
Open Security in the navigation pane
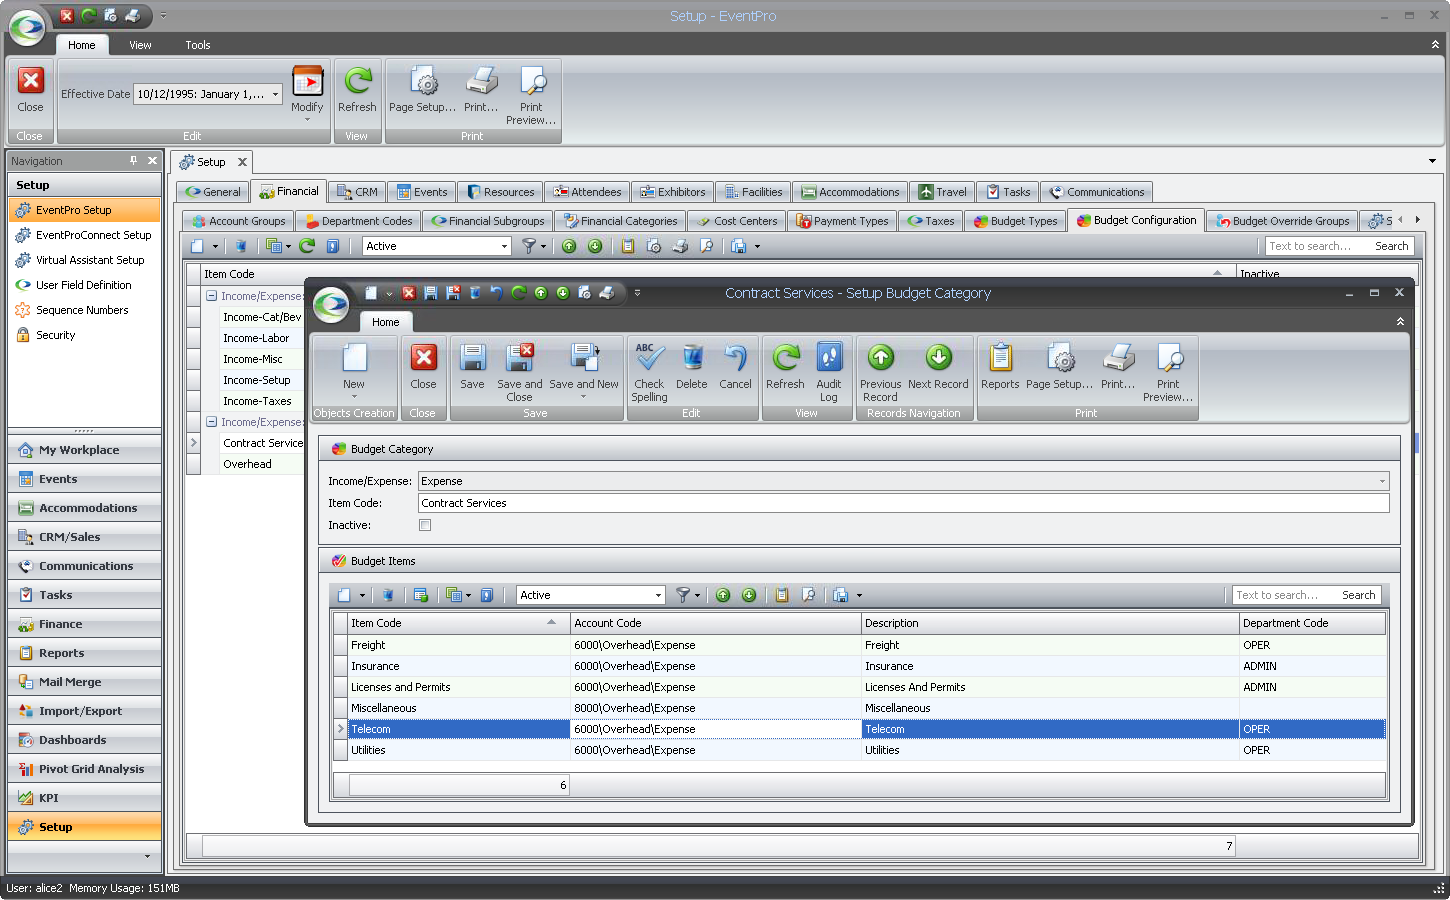click(55, 335)
